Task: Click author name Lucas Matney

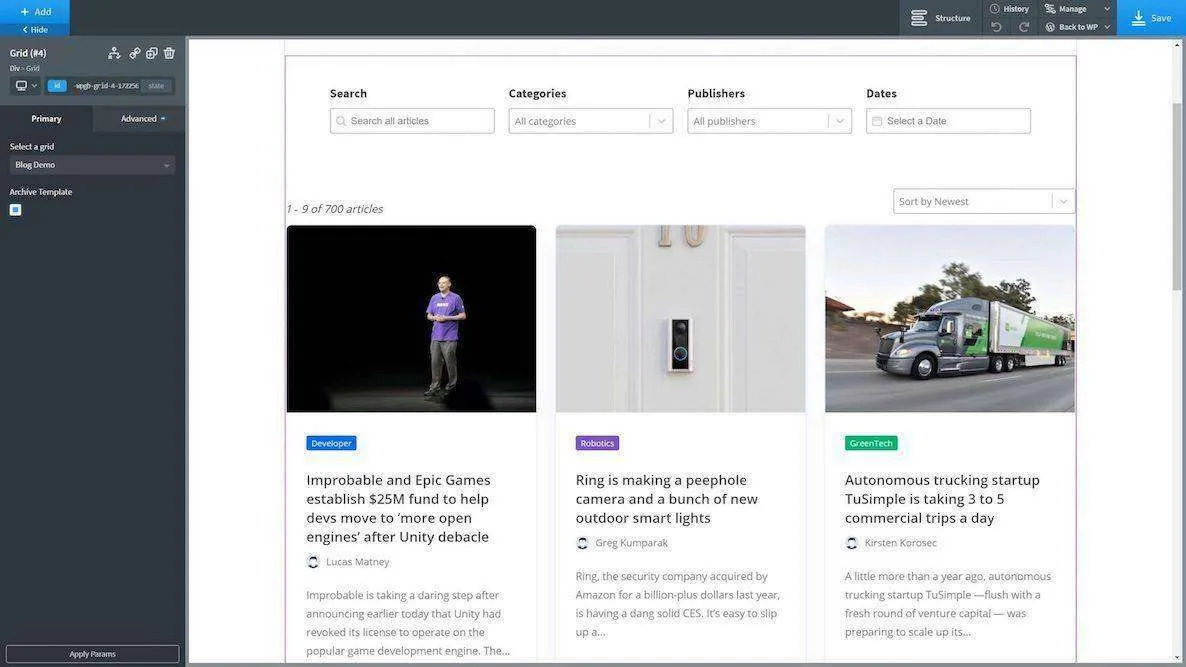Action: pyautogui.click(x=358, y=562)
